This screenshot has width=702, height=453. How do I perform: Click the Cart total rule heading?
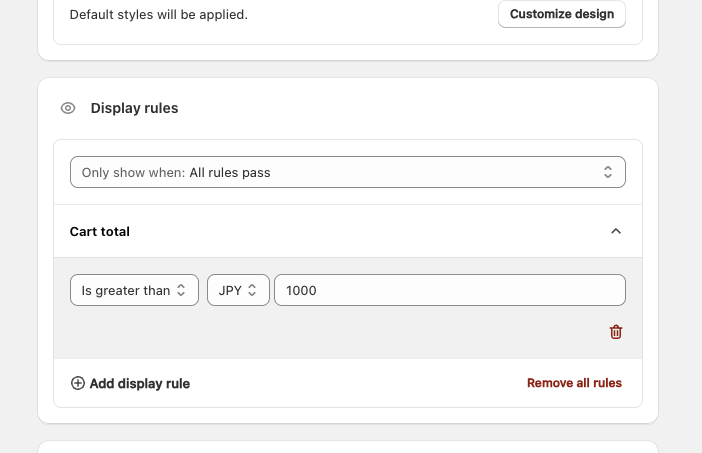(x=100, y=231)
